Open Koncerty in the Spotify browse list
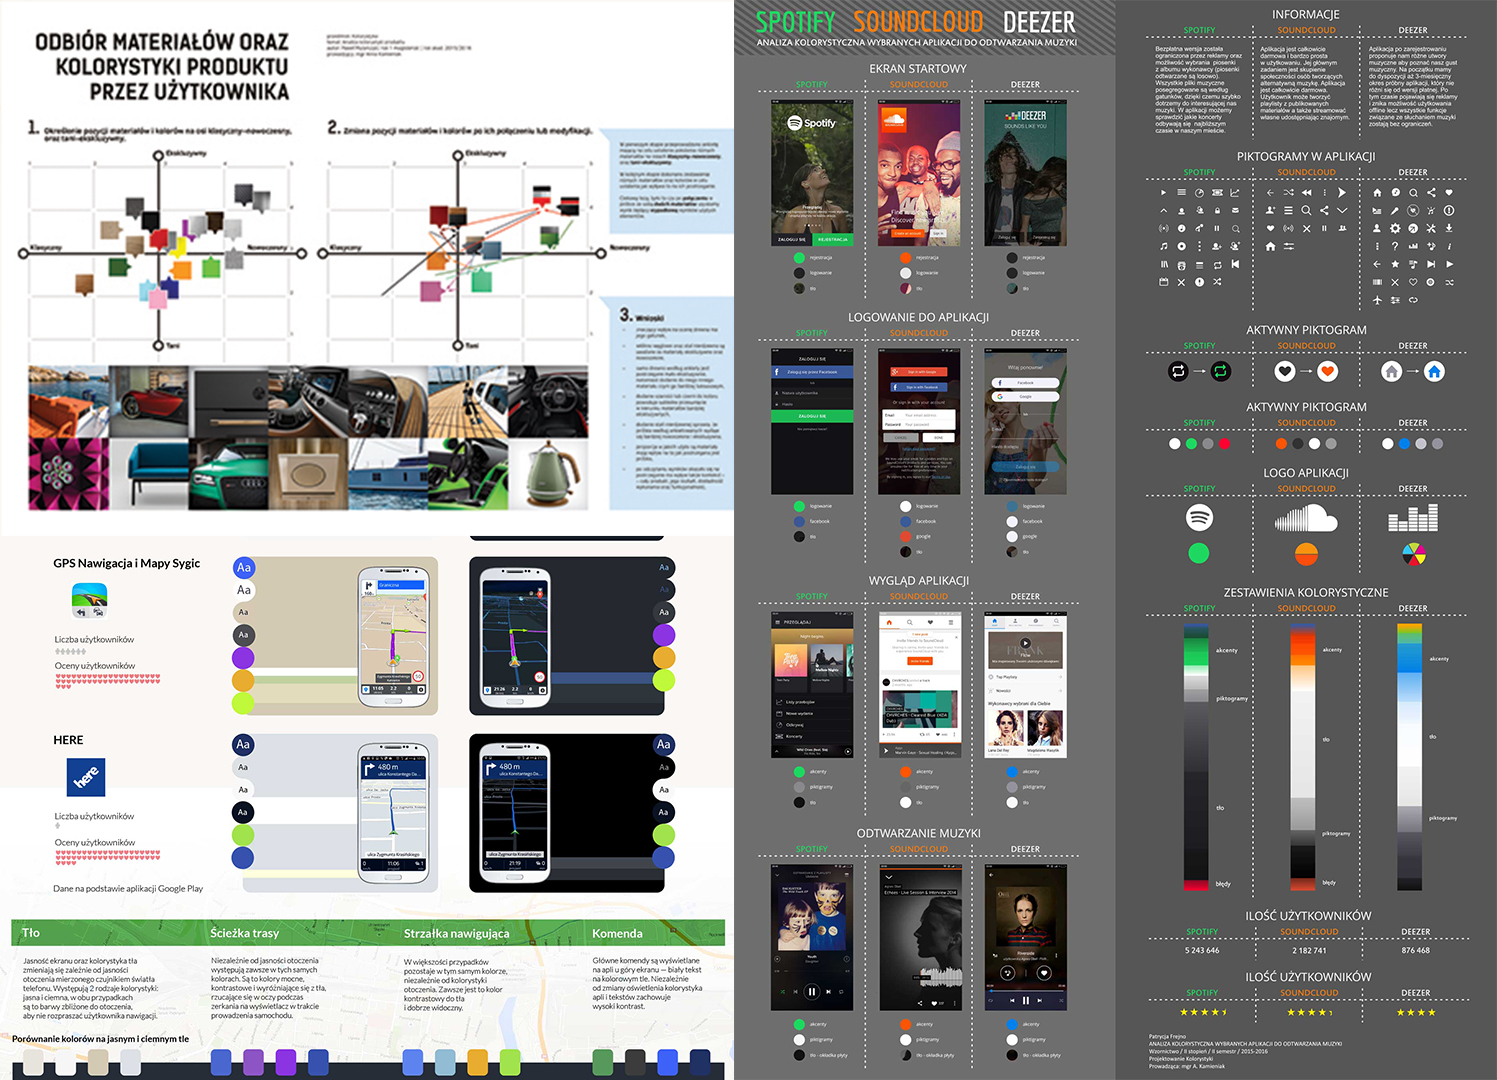 pyautogui.click(x=796, y=736)
